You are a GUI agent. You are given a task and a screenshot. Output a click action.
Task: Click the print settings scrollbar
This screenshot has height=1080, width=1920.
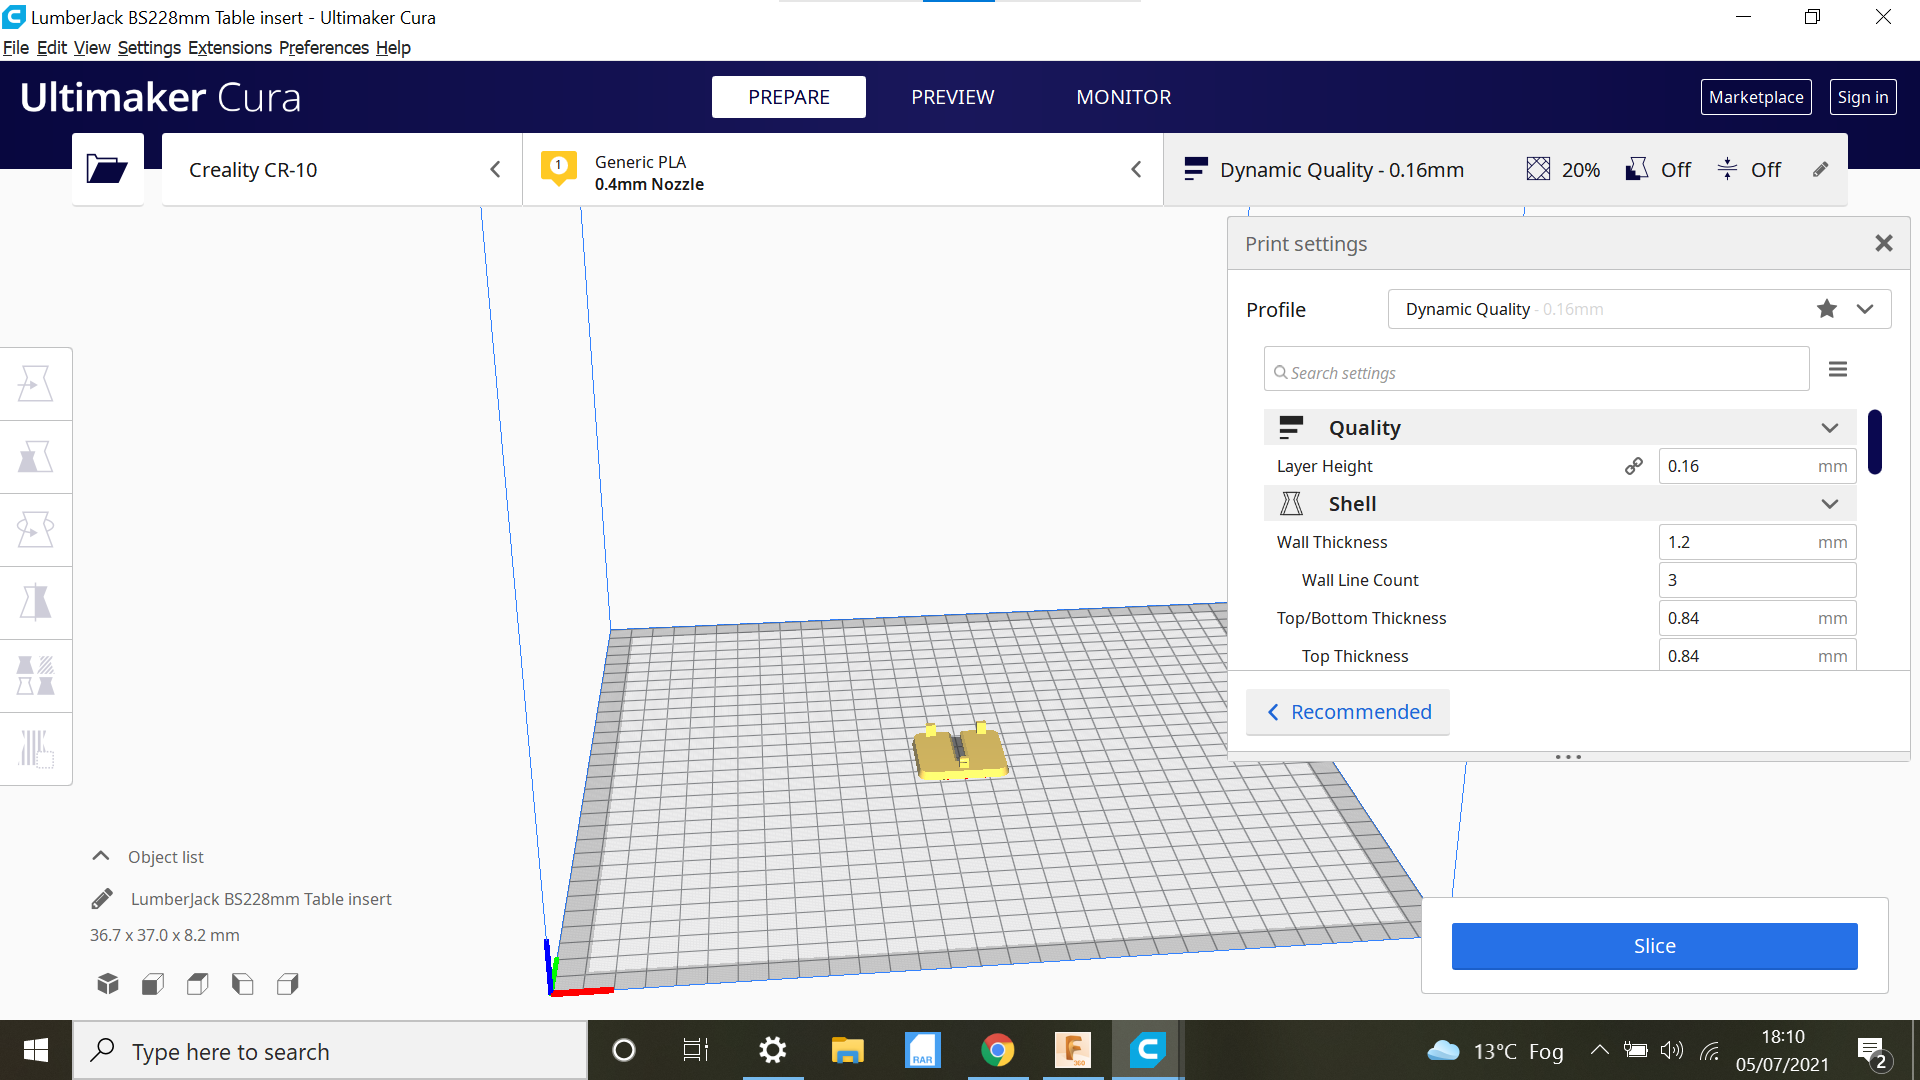tap(1875, 442)
